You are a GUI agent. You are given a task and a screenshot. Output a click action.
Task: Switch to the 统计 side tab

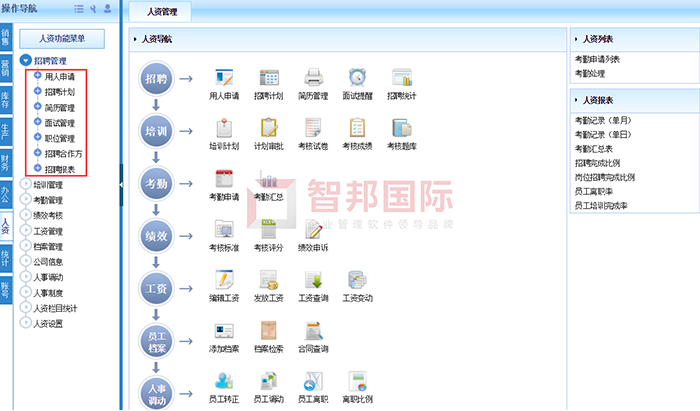6,257
